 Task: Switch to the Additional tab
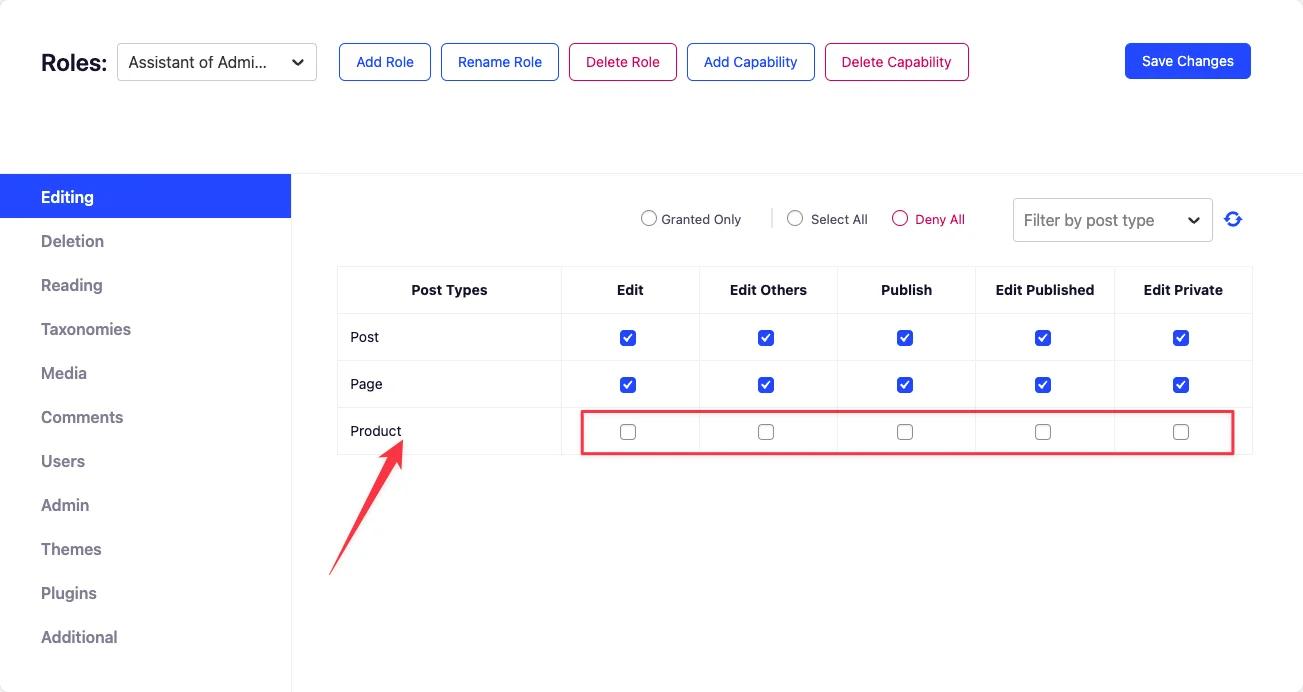tap(145, 637)
